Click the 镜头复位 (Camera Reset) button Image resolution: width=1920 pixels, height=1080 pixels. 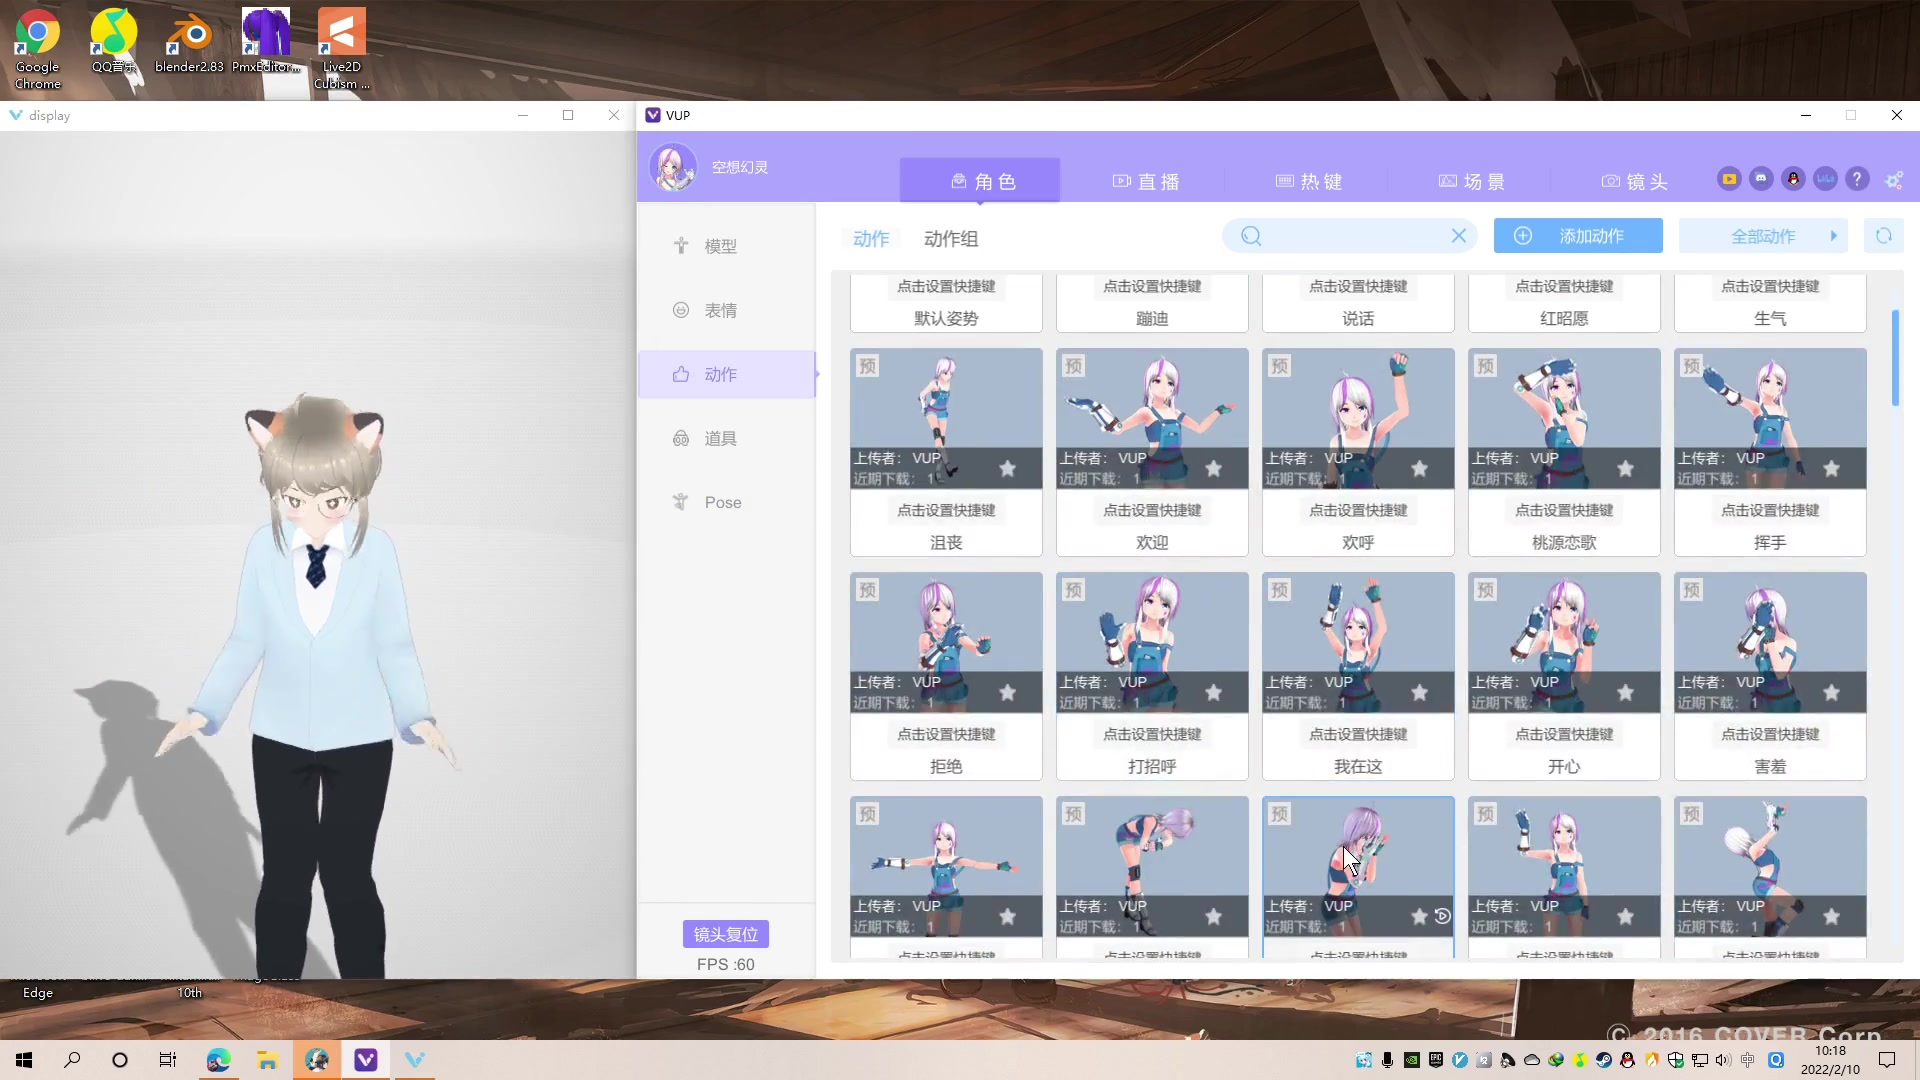[725, 932]
